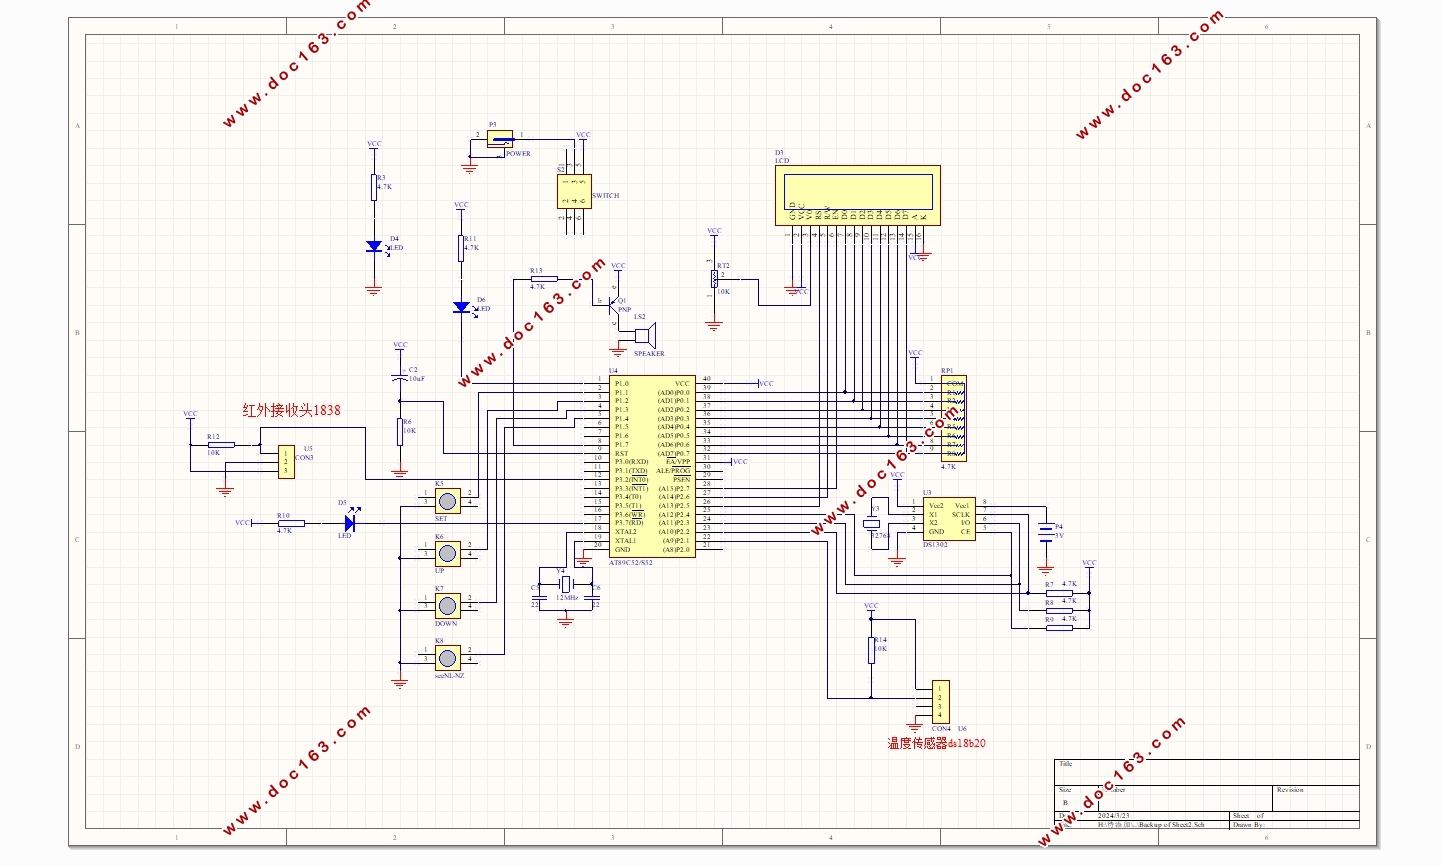
Task: Click the Revision field in title block
Action: (x=1316, y=798)
